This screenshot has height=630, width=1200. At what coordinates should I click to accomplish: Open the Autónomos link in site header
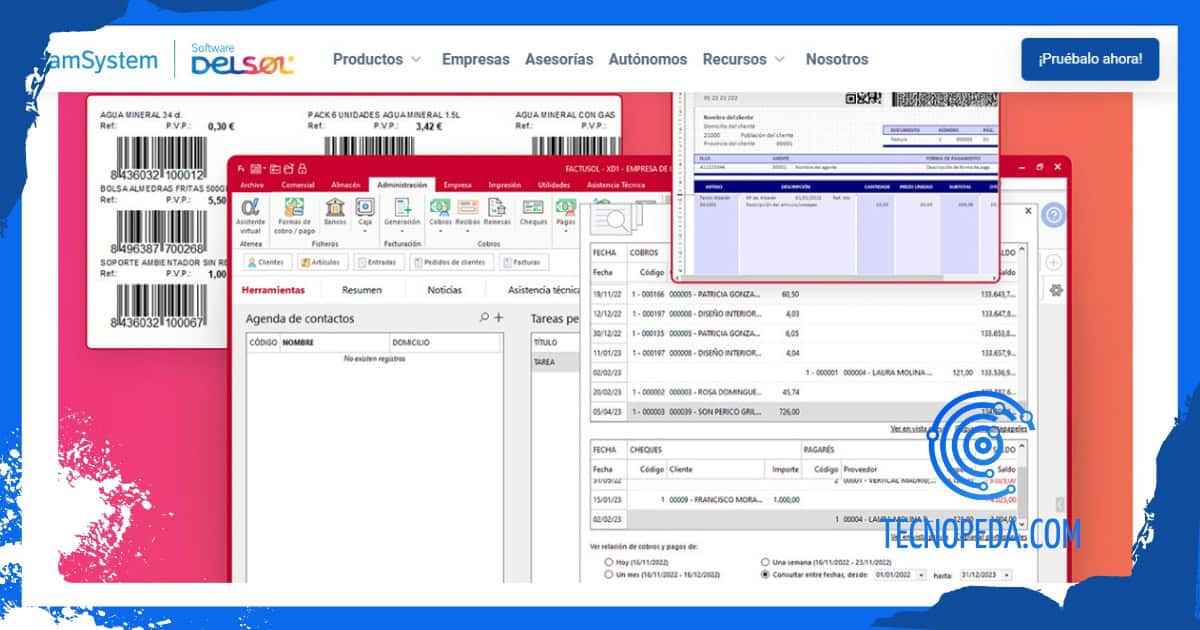tap(648, 59)
